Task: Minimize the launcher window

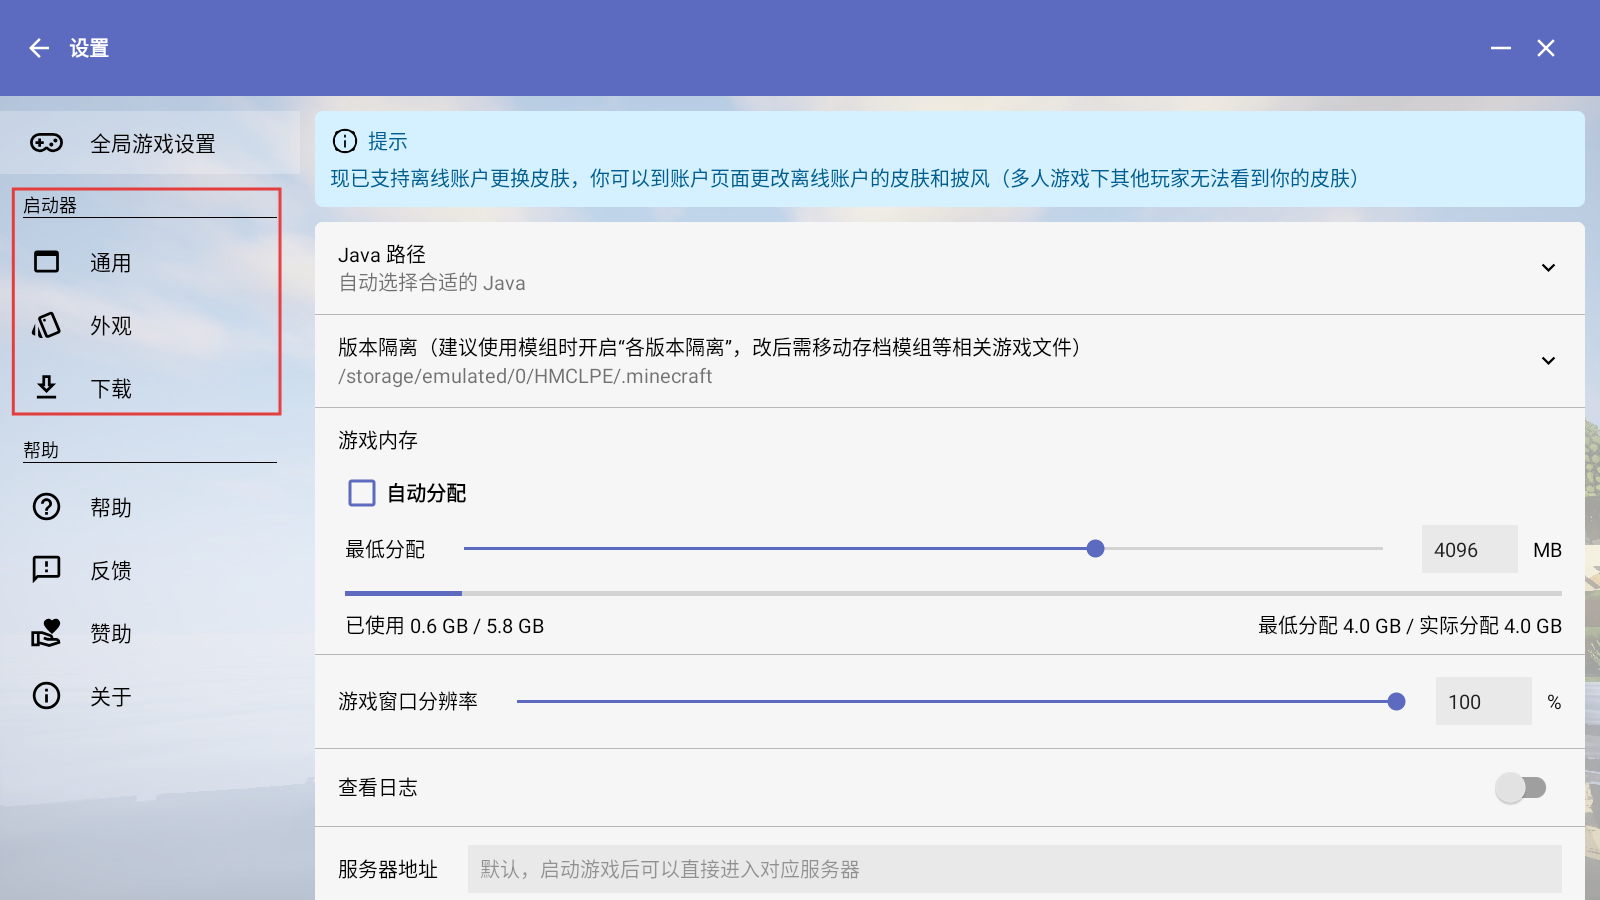Action: [1500, 48]
